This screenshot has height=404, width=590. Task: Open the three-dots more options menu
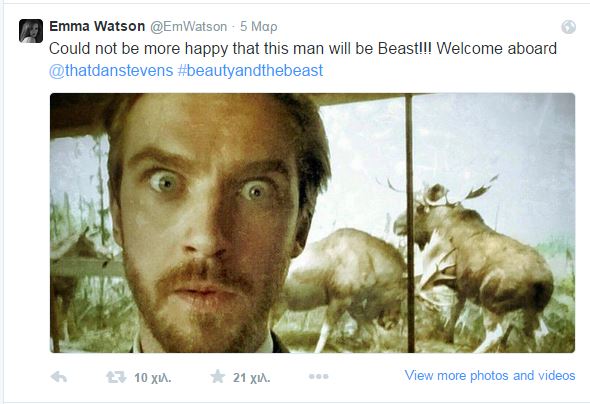pyautogui.click(x=318, y=376)
